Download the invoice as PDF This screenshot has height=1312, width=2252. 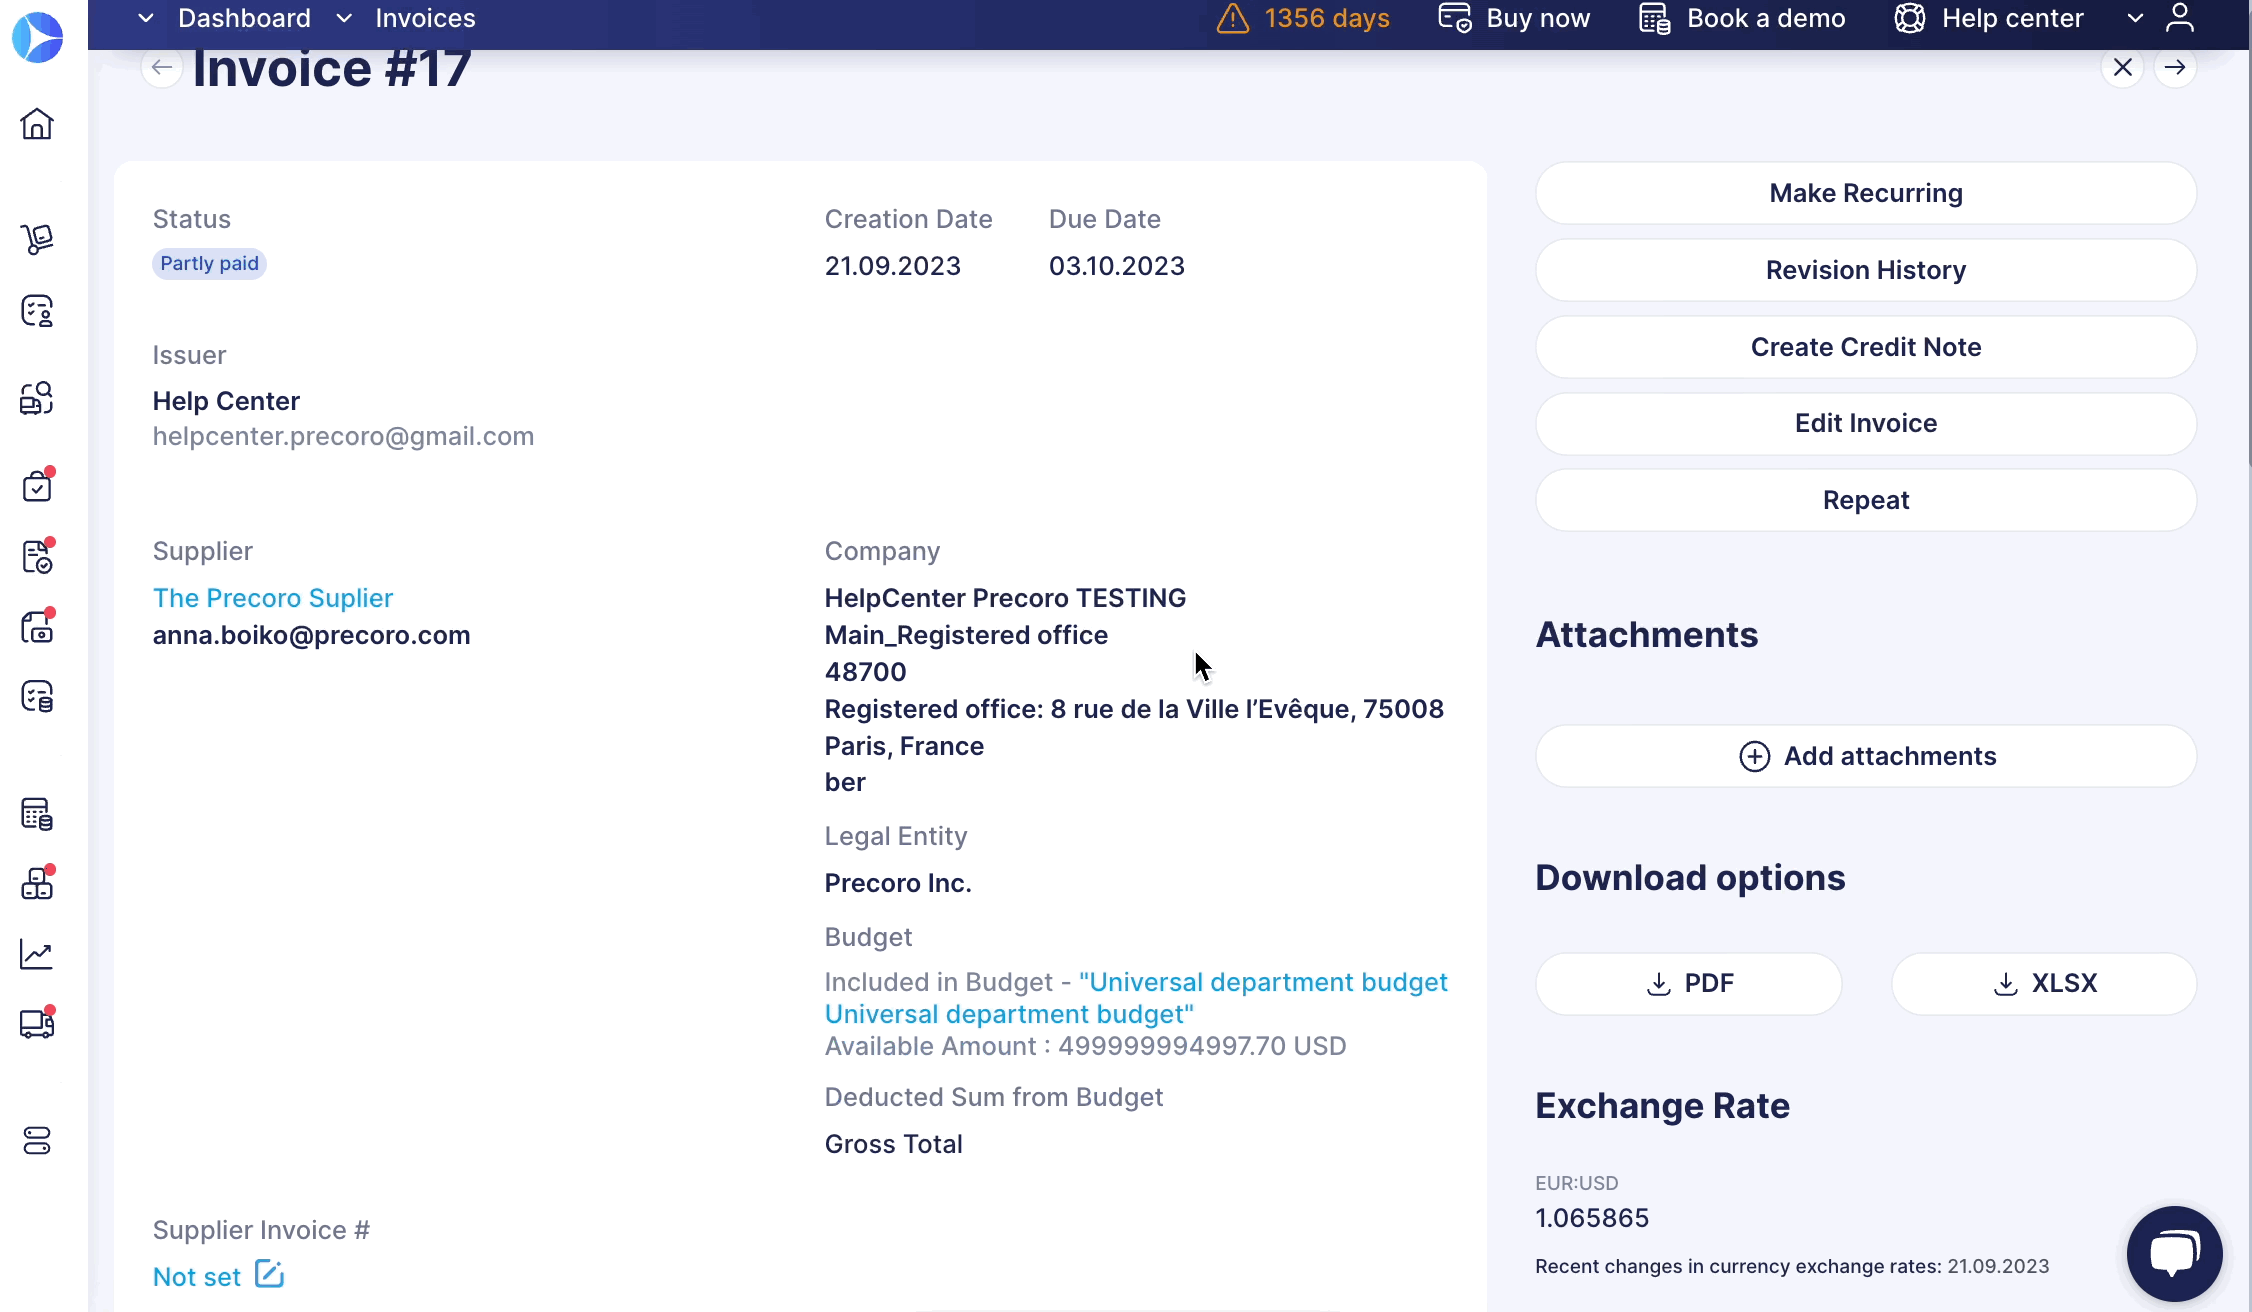point(1689,983)
